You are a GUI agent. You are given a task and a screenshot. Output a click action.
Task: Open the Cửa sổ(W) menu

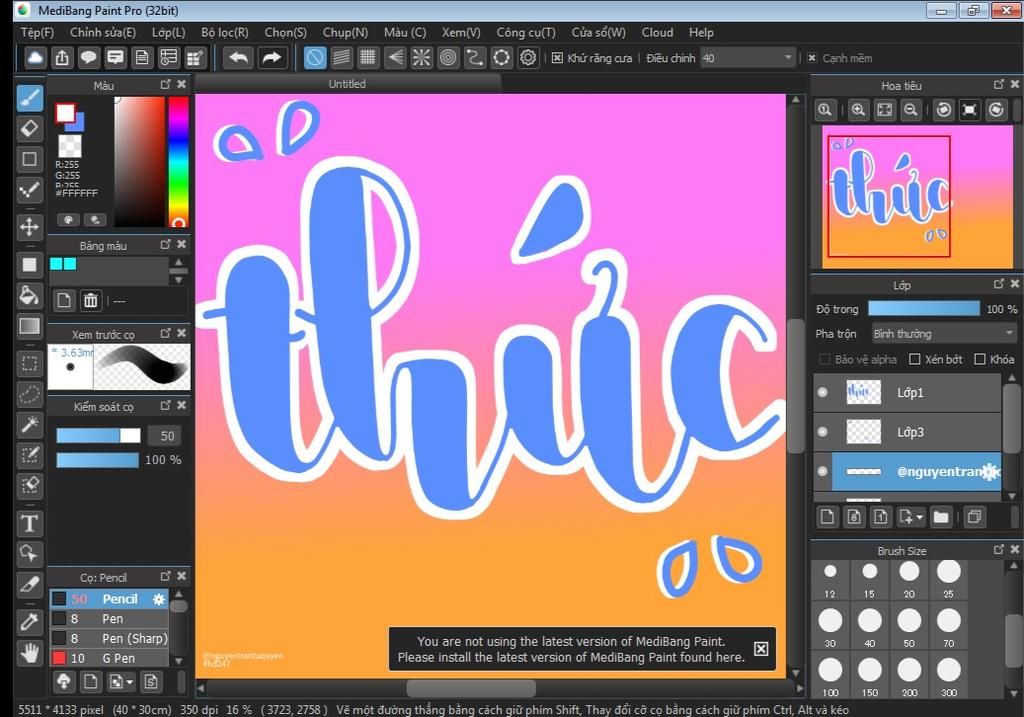coord(598,33)
